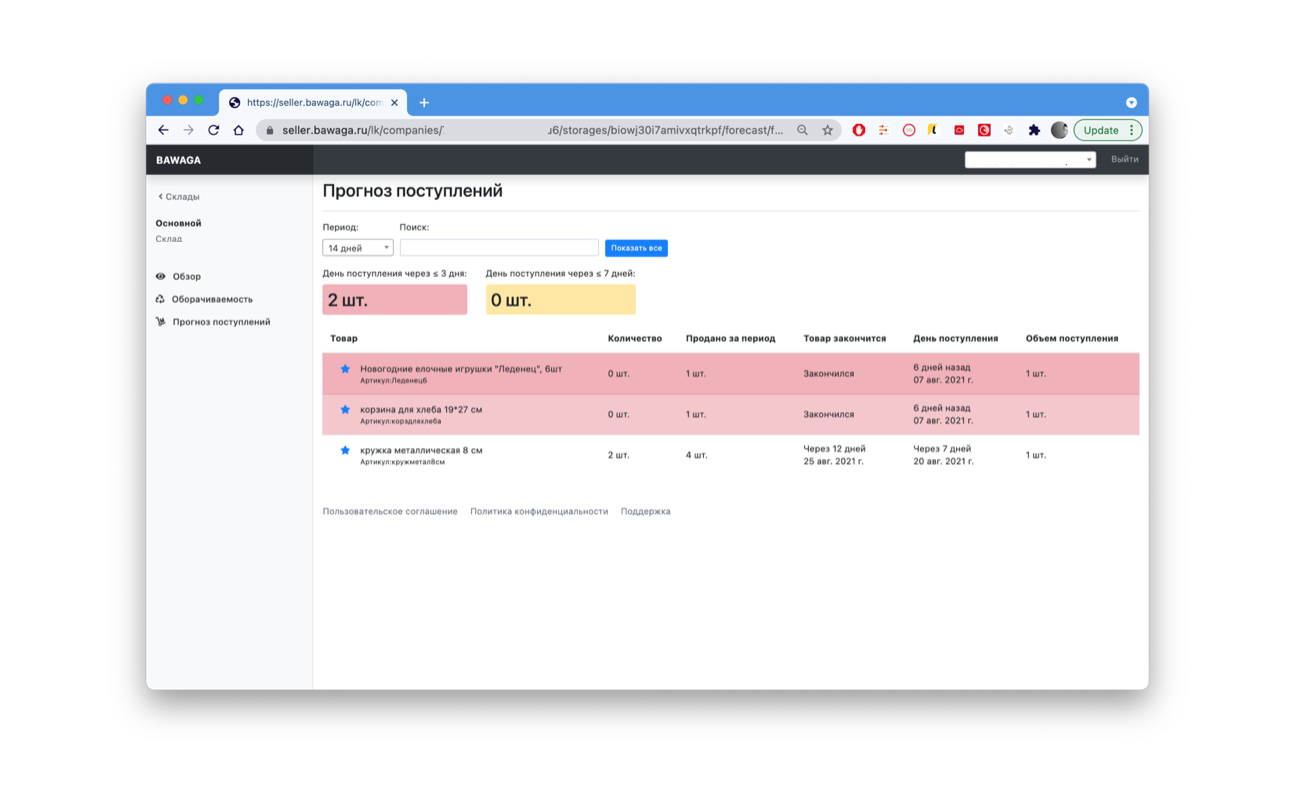Click the Прогноз поступлений page heading
The height and width of the screenshot is (798, 1292).
click(x=412, y=191)
